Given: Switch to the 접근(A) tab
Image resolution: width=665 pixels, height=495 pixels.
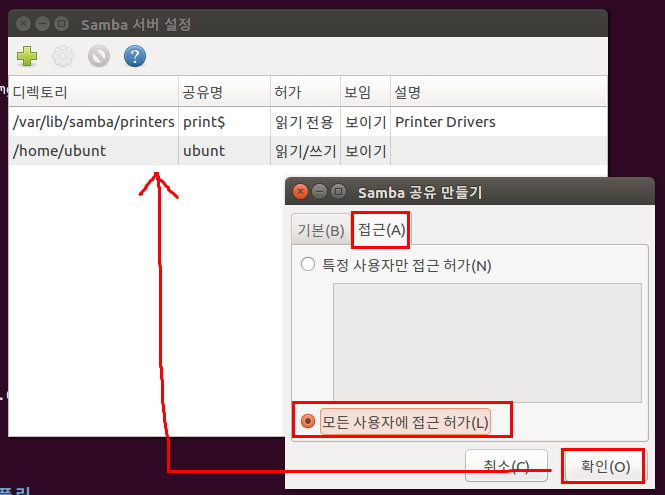Looking at the screenshot, I should [381, 229].
